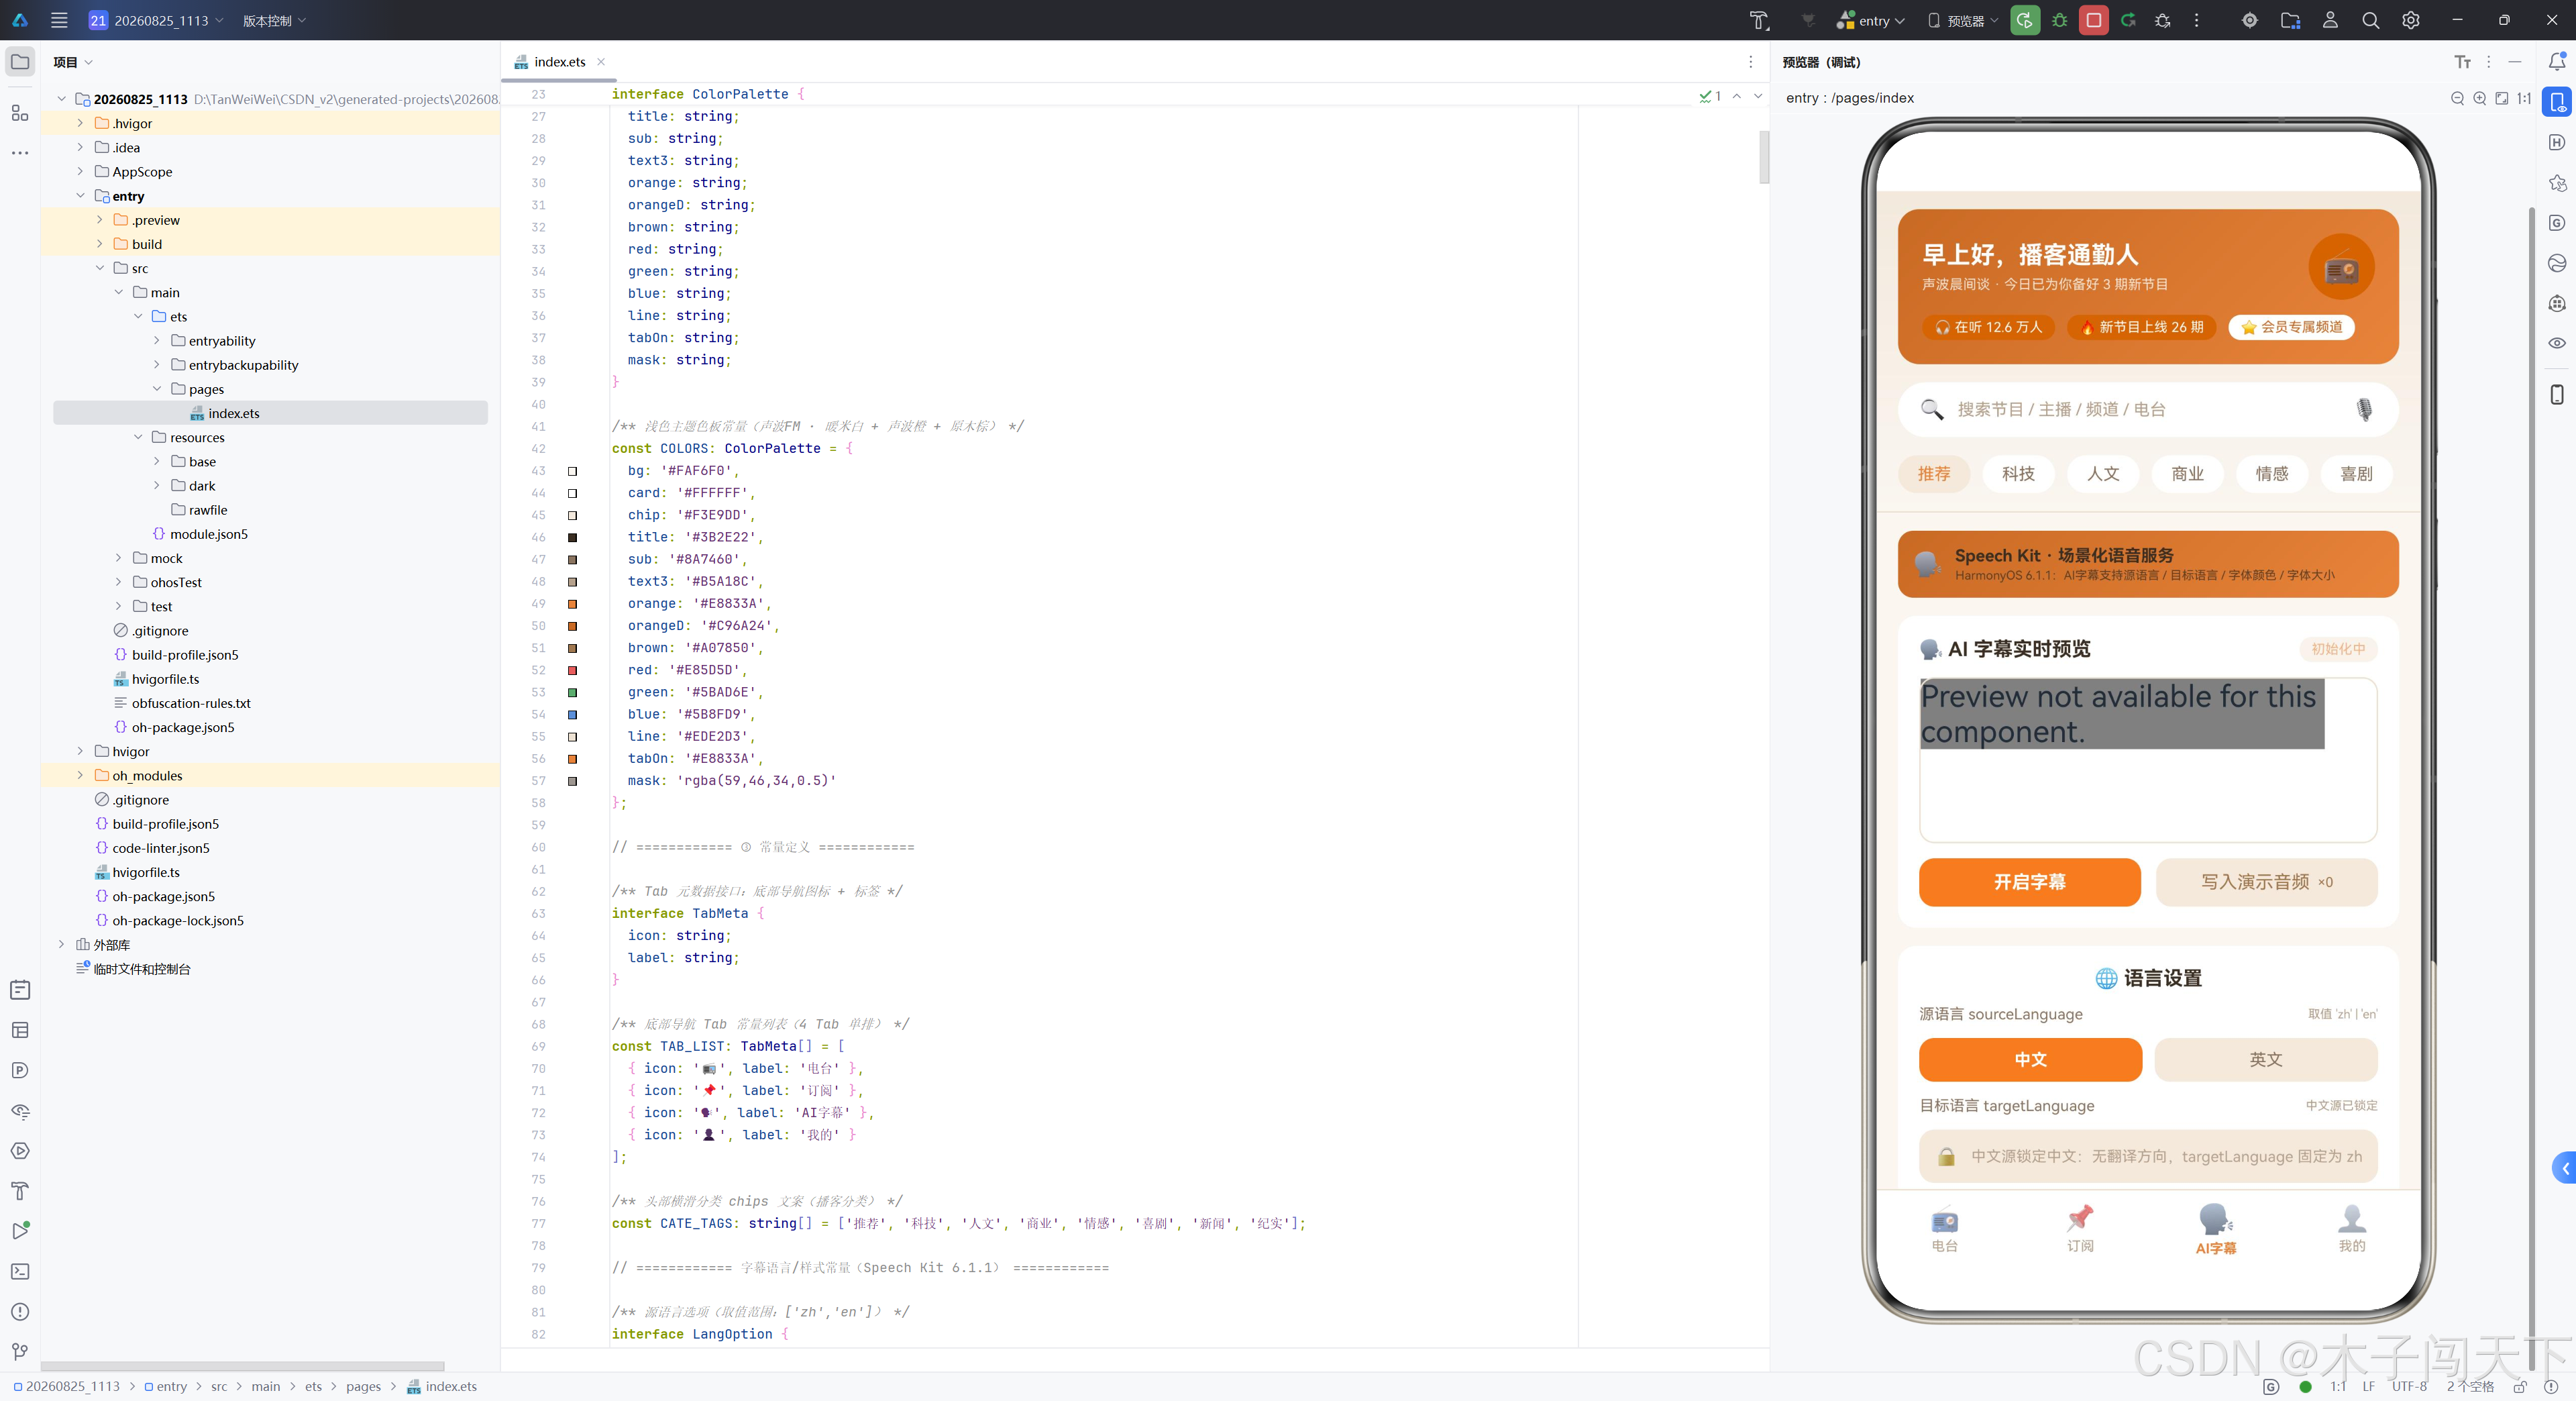Expand the entryability folder
Screen dimensions: 2576x1401
click(x=157, y=341)
